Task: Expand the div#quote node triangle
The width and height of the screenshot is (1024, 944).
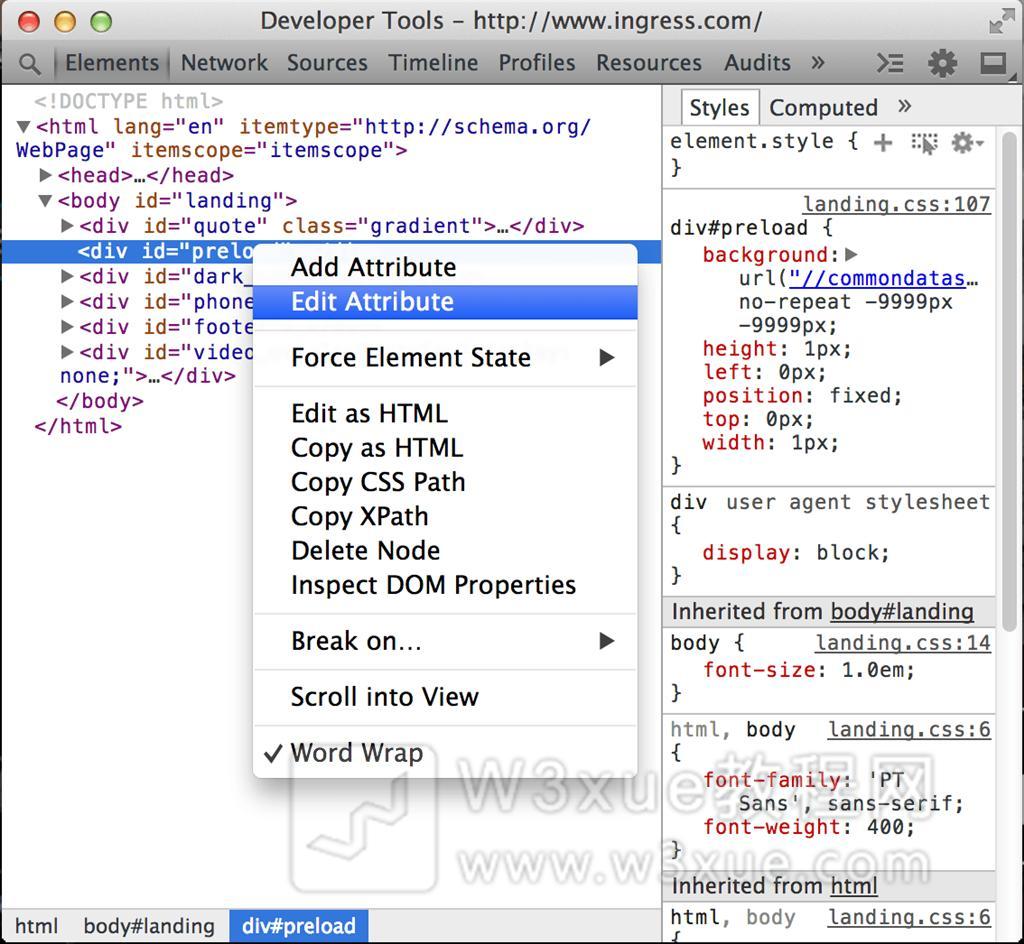Action: pos(67,226)
